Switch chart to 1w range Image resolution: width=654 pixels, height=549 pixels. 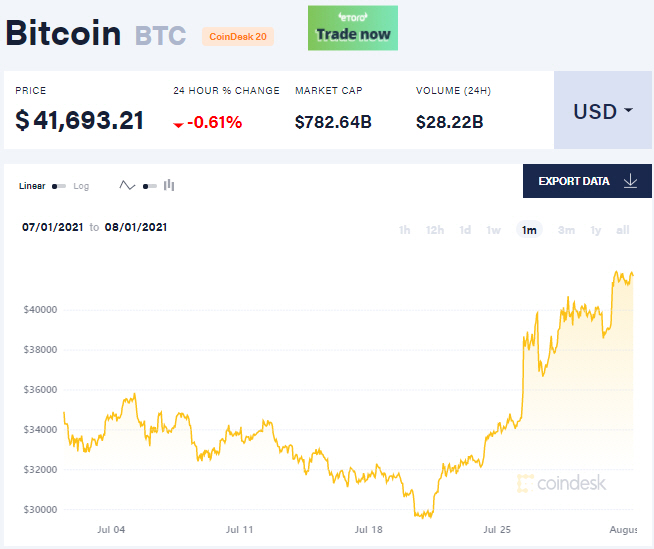[493, 230]
